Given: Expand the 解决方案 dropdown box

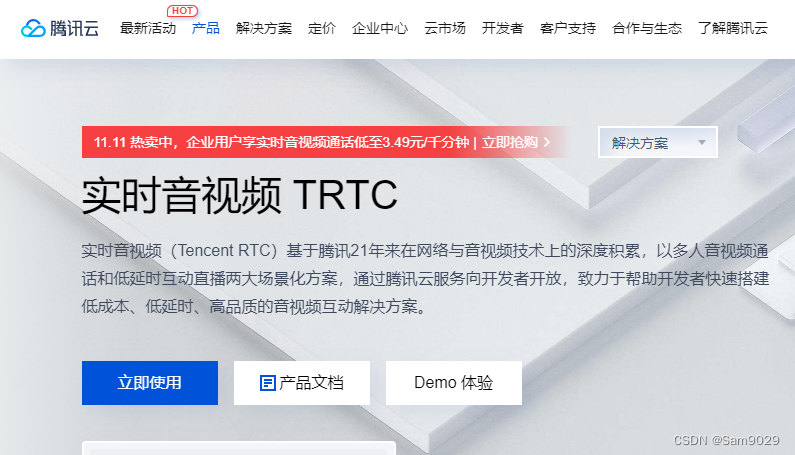Looking at the screenshot, I should pyautogui.click(x=658, y=142).
